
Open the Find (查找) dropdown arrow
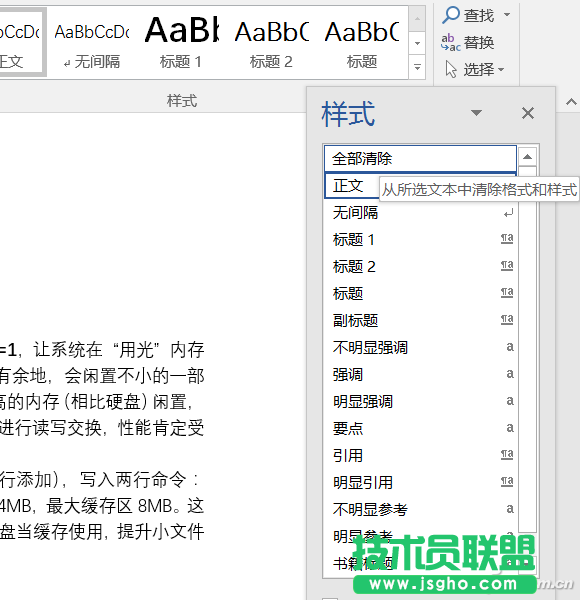pos(507,15)
